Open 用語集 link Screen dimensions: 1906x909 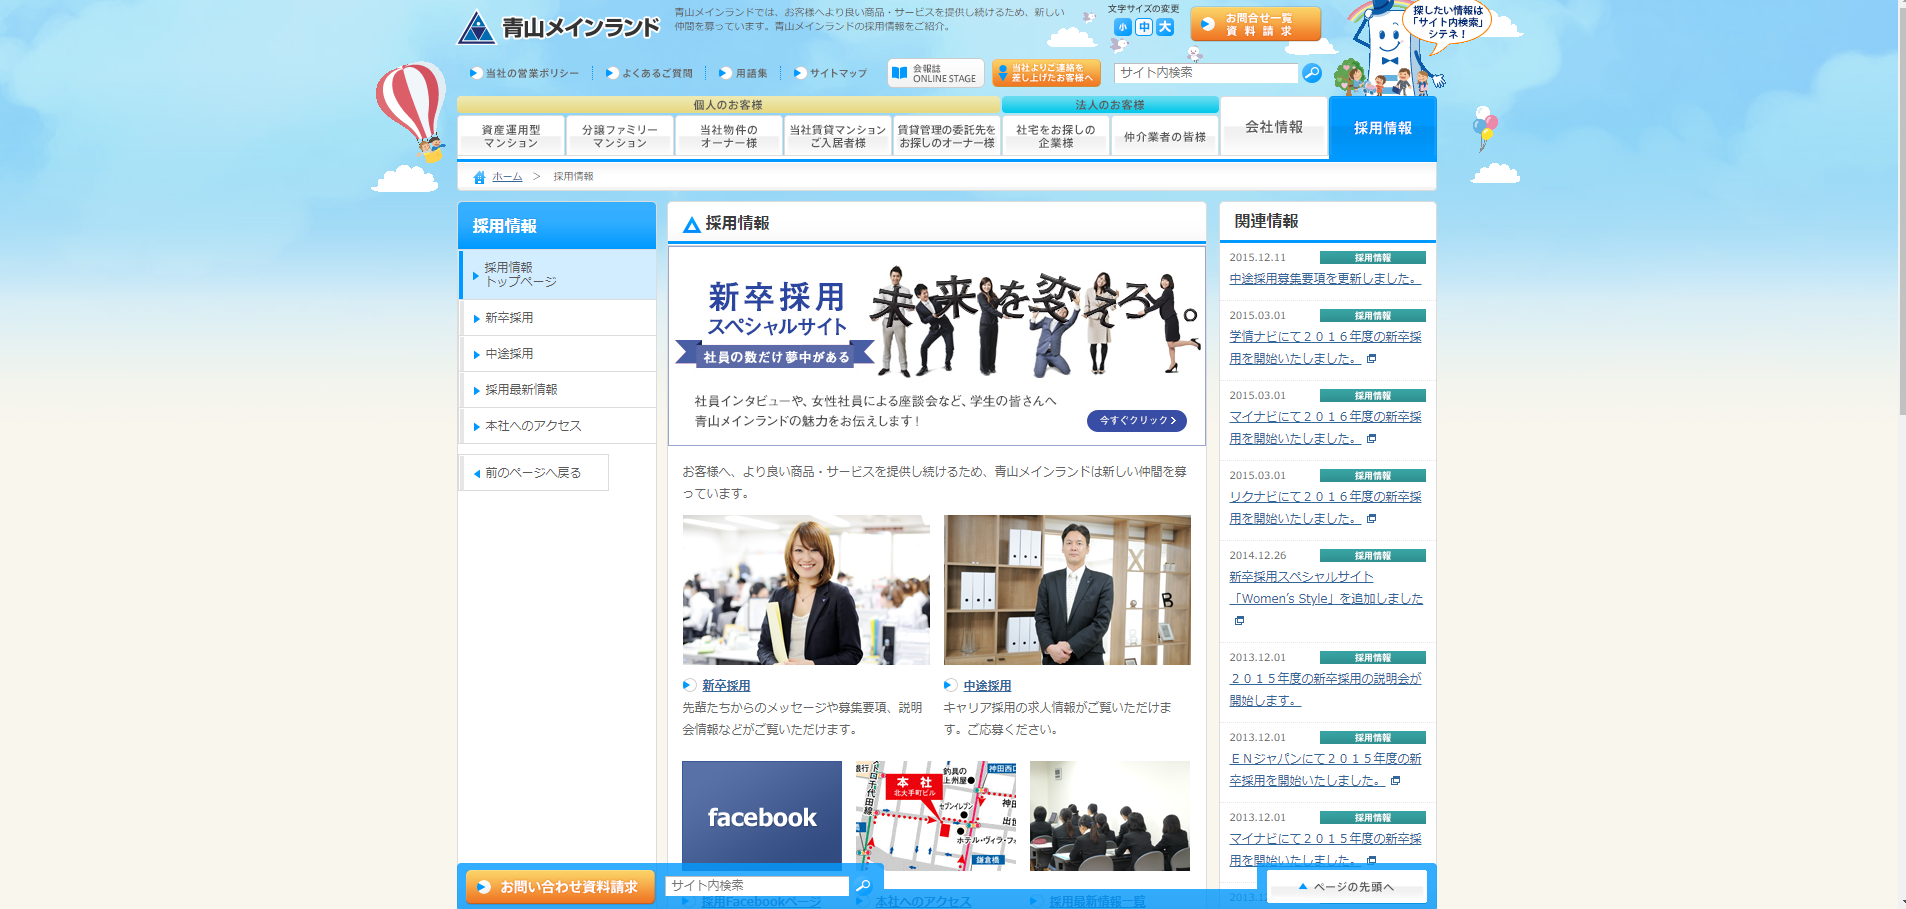click(744, 73)
